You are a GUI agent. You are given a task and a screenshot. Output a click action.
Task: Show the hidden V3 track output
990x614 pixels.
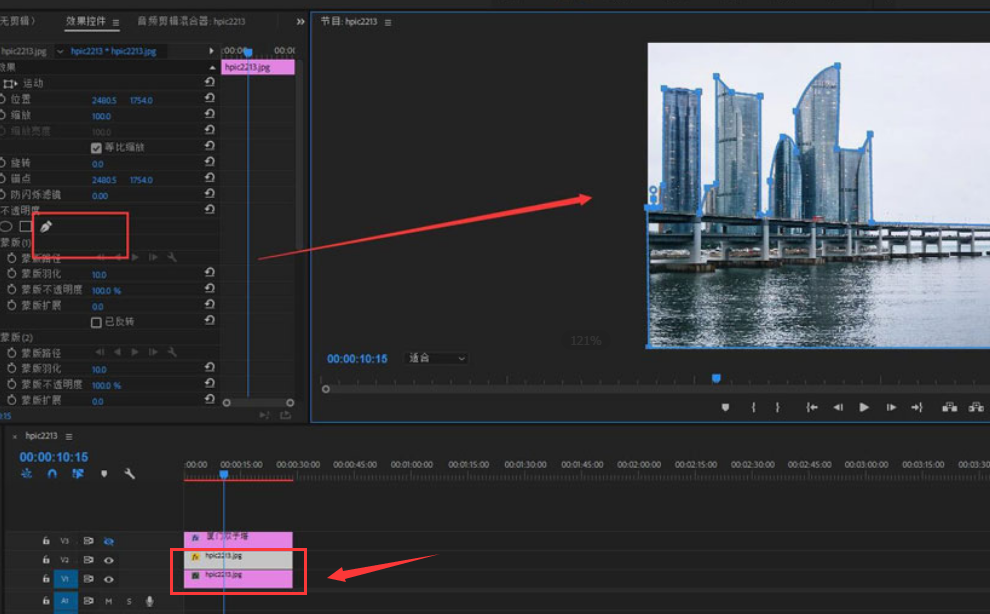tap(108, 541)
